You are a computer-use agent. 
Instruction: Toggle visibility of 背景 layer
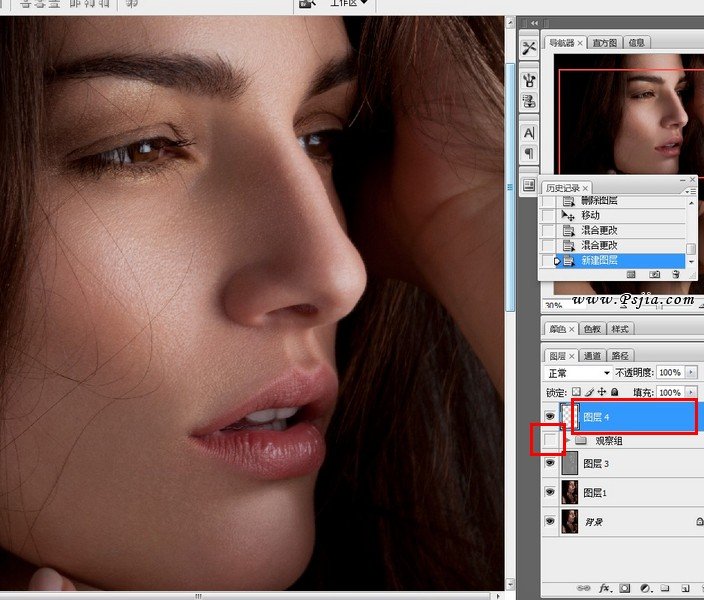550,521
